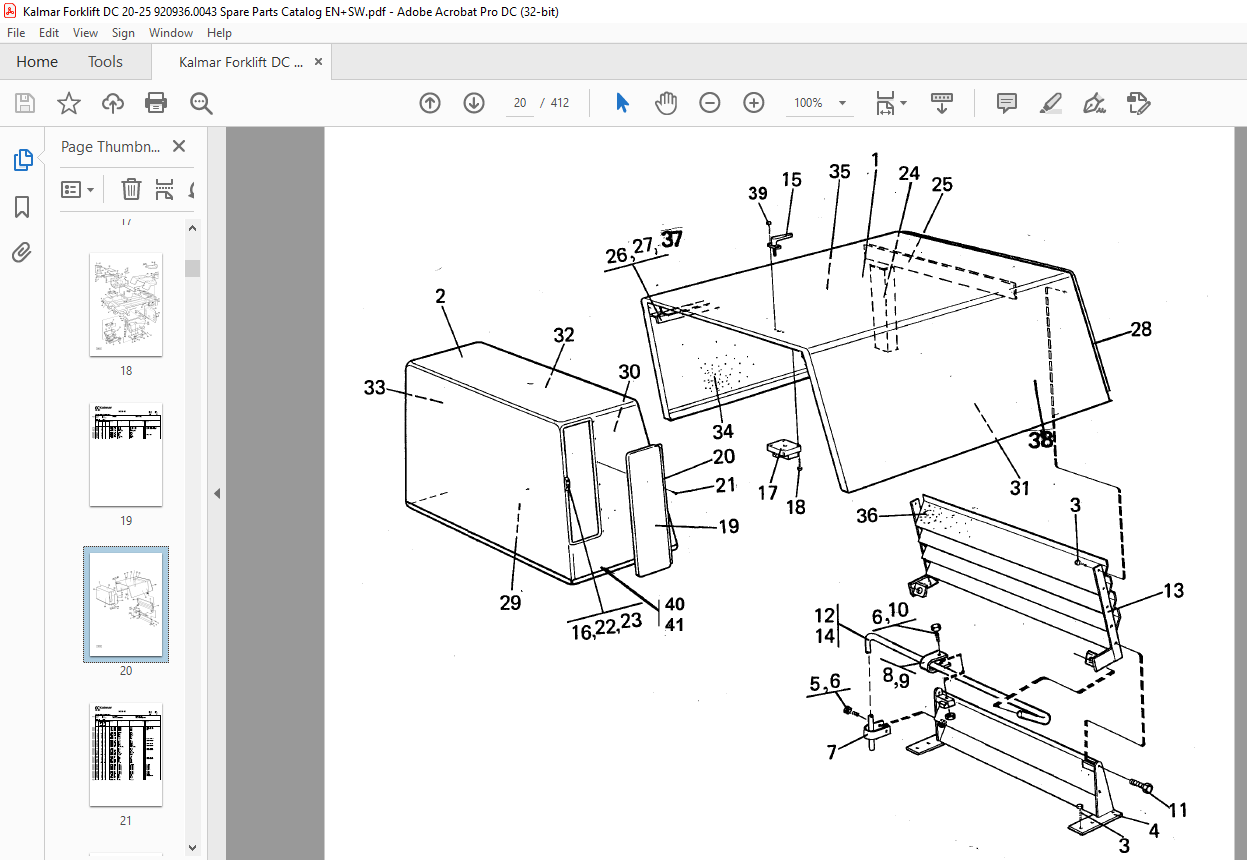The height and width of the screenshot is (860, 1247).
Task: Select the Kalmar Forklift document tab
Action: click(x=241, y=62)
